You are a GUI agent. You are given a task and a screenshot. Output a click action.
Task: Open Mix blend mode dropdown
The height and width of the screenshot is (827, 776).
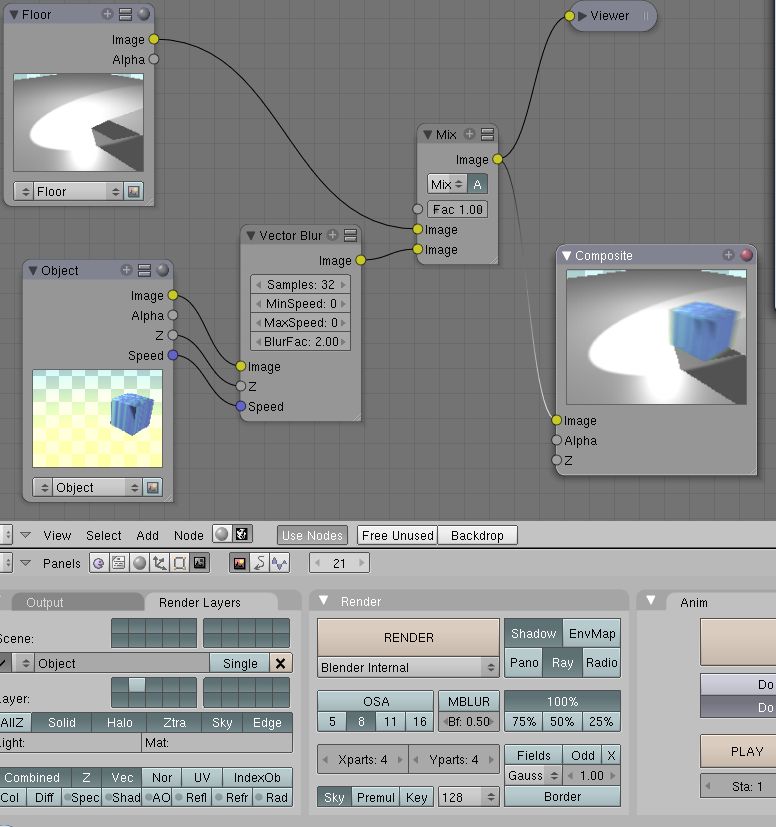point(447,185)
